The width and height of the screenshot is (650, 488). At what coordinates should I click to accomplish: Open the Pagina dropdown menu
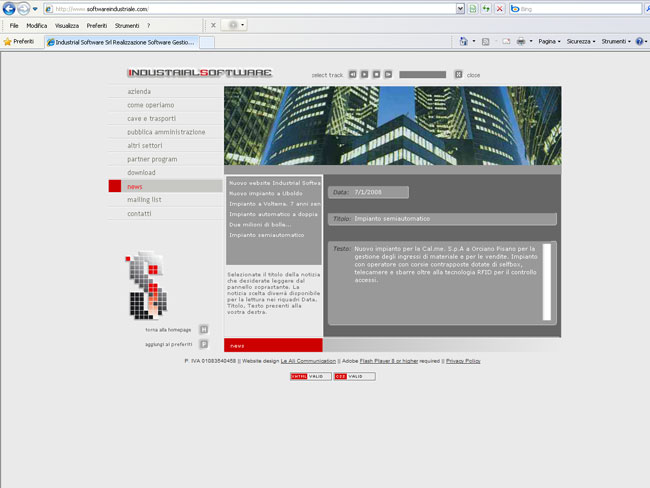pyautogui.click(x=549, y=41)
